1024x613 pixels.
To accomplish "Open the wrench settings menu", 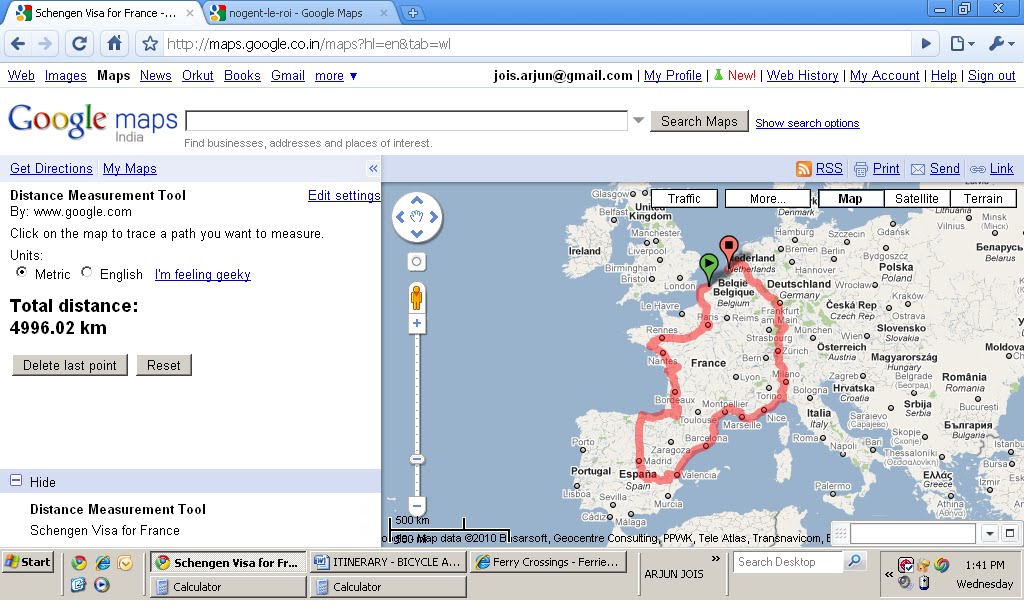I will coord(1000,44).
